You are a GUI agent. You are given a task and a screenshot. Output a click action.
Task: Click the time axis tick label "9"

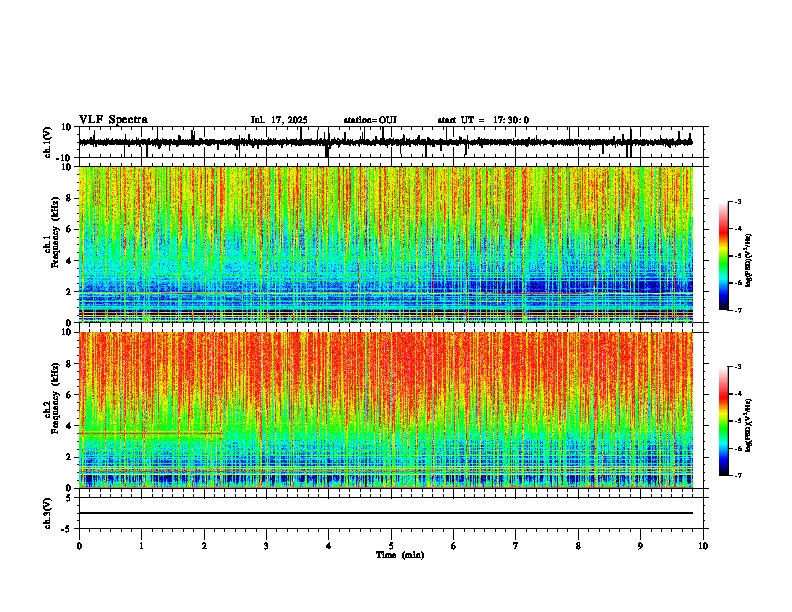[640, 546]
